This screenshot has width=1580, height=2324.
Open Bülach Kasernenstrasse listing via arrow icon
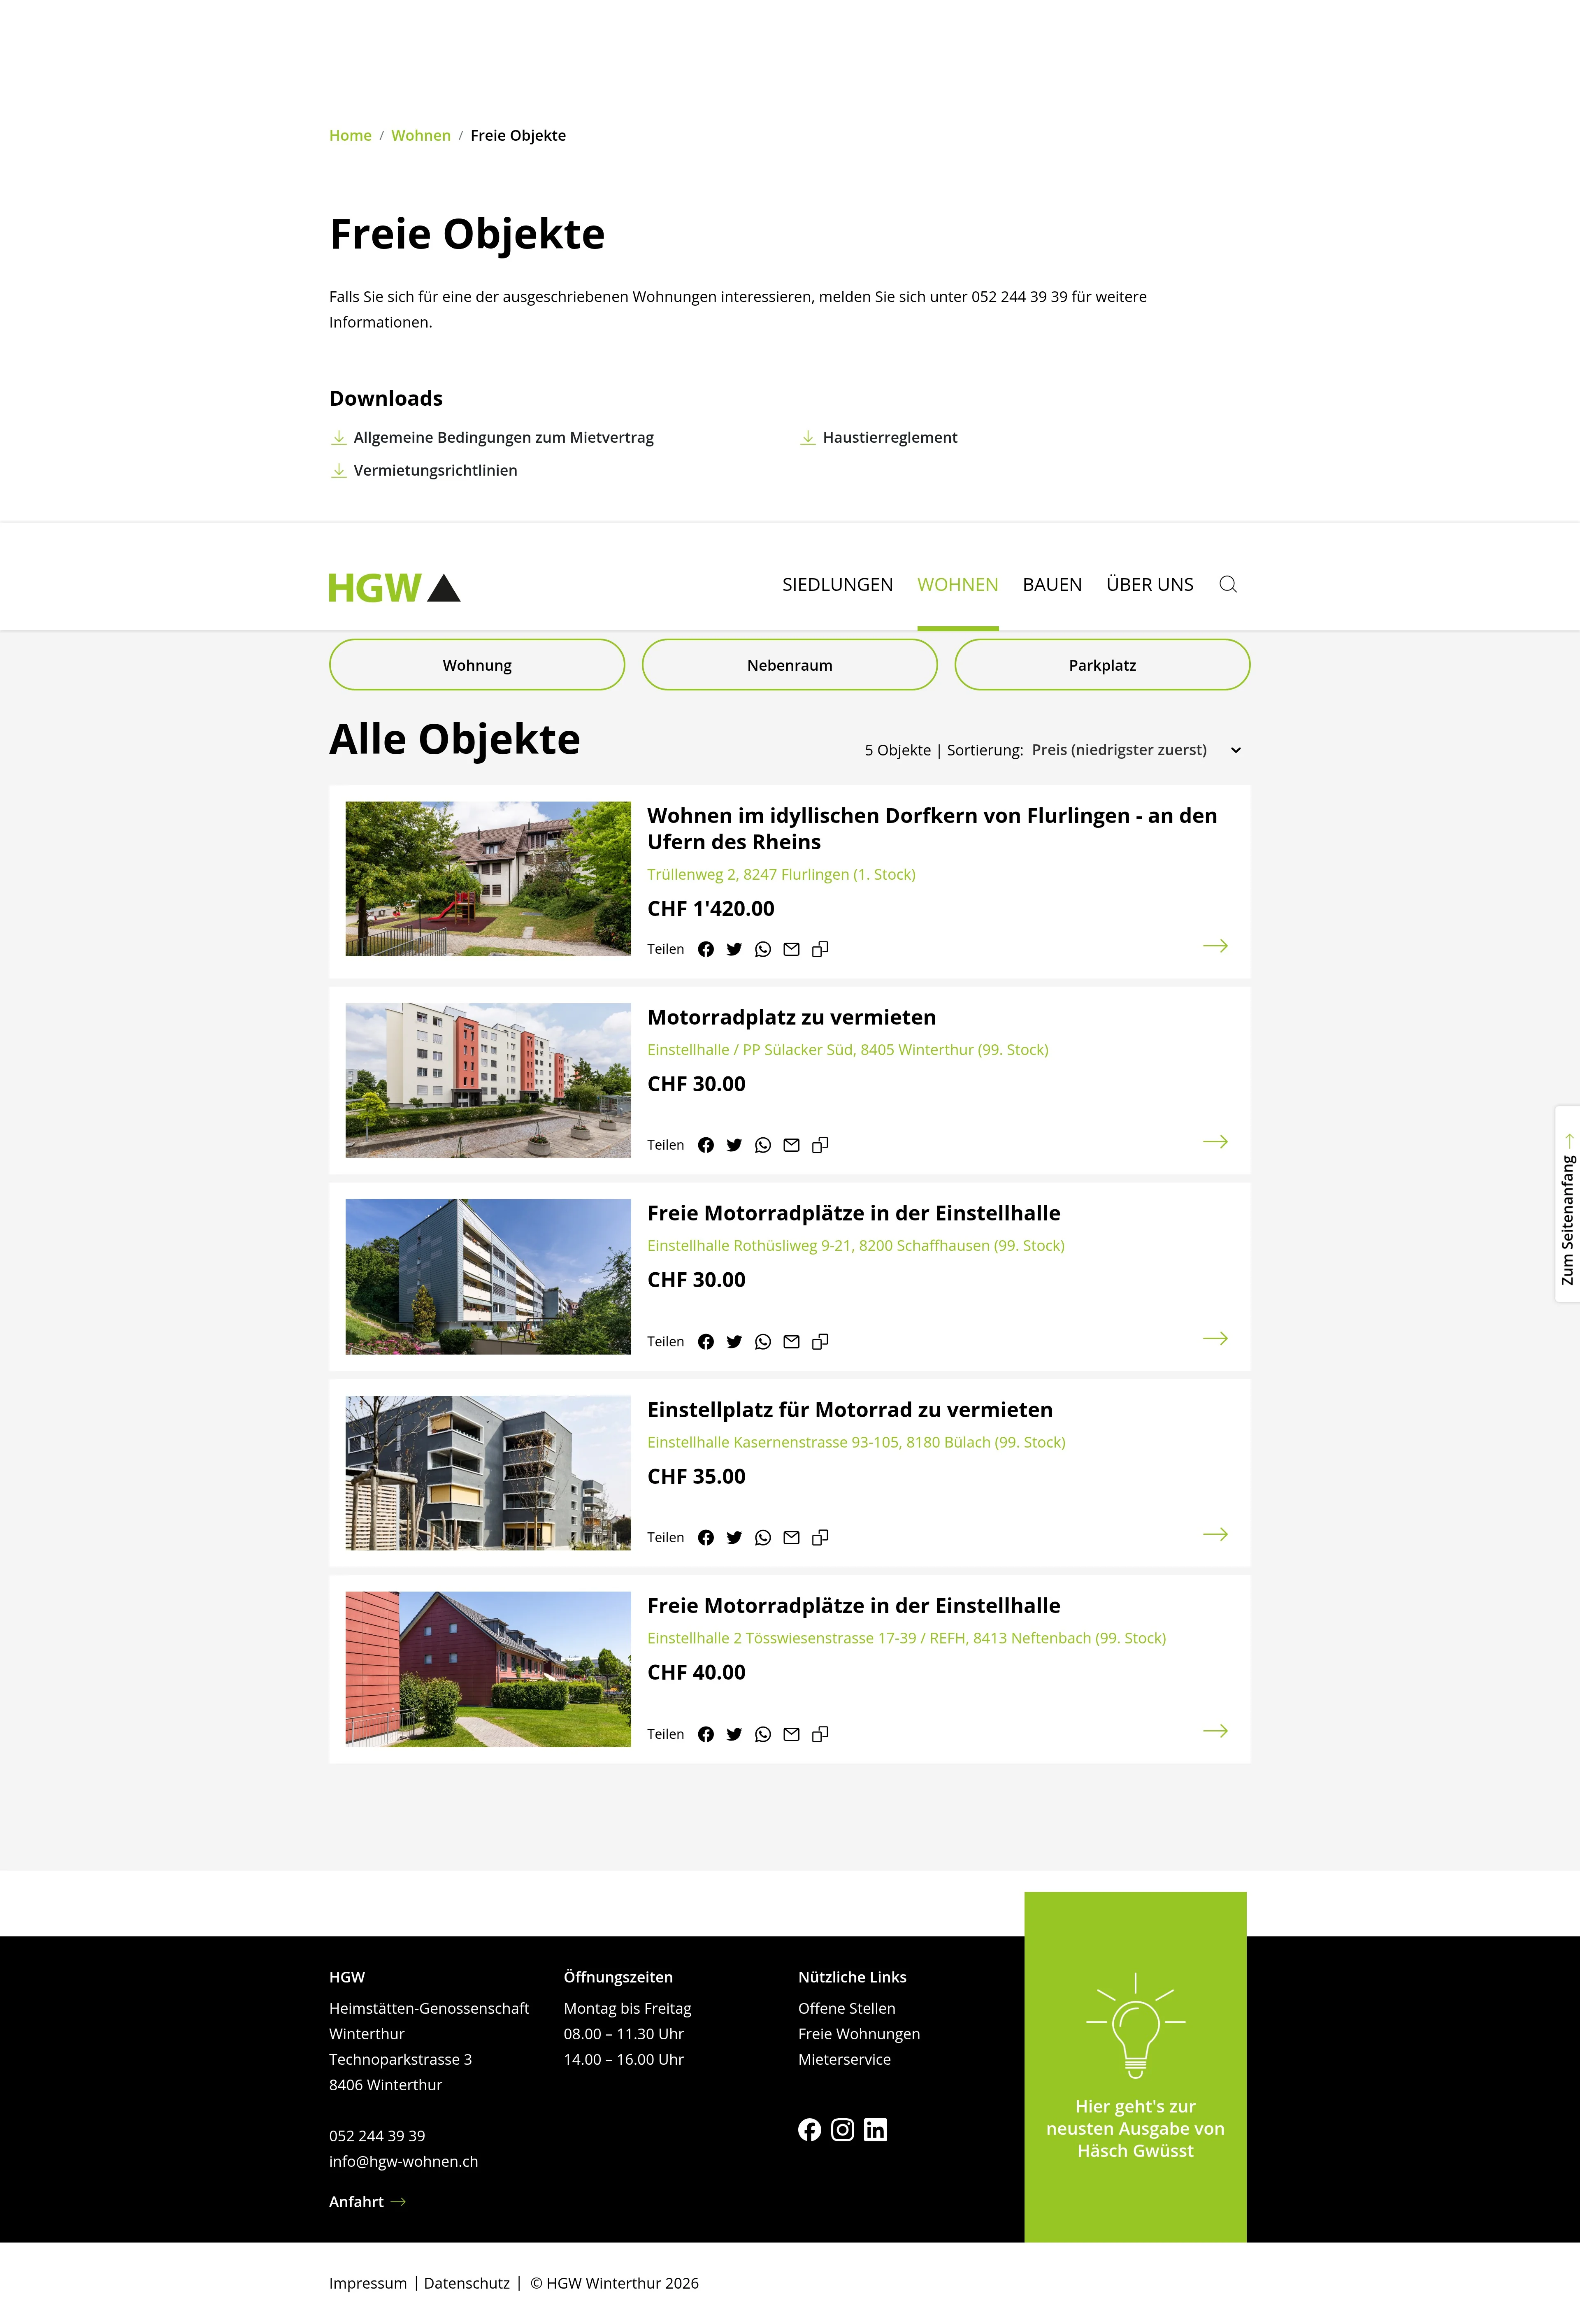point(1215,1534)
